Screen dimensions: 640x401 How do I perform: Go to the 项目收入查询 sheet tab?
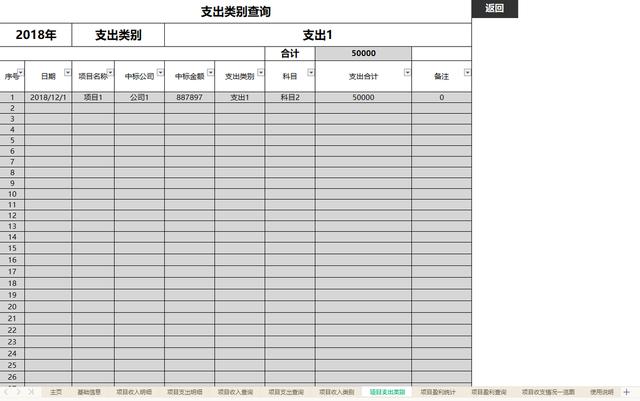235,392
